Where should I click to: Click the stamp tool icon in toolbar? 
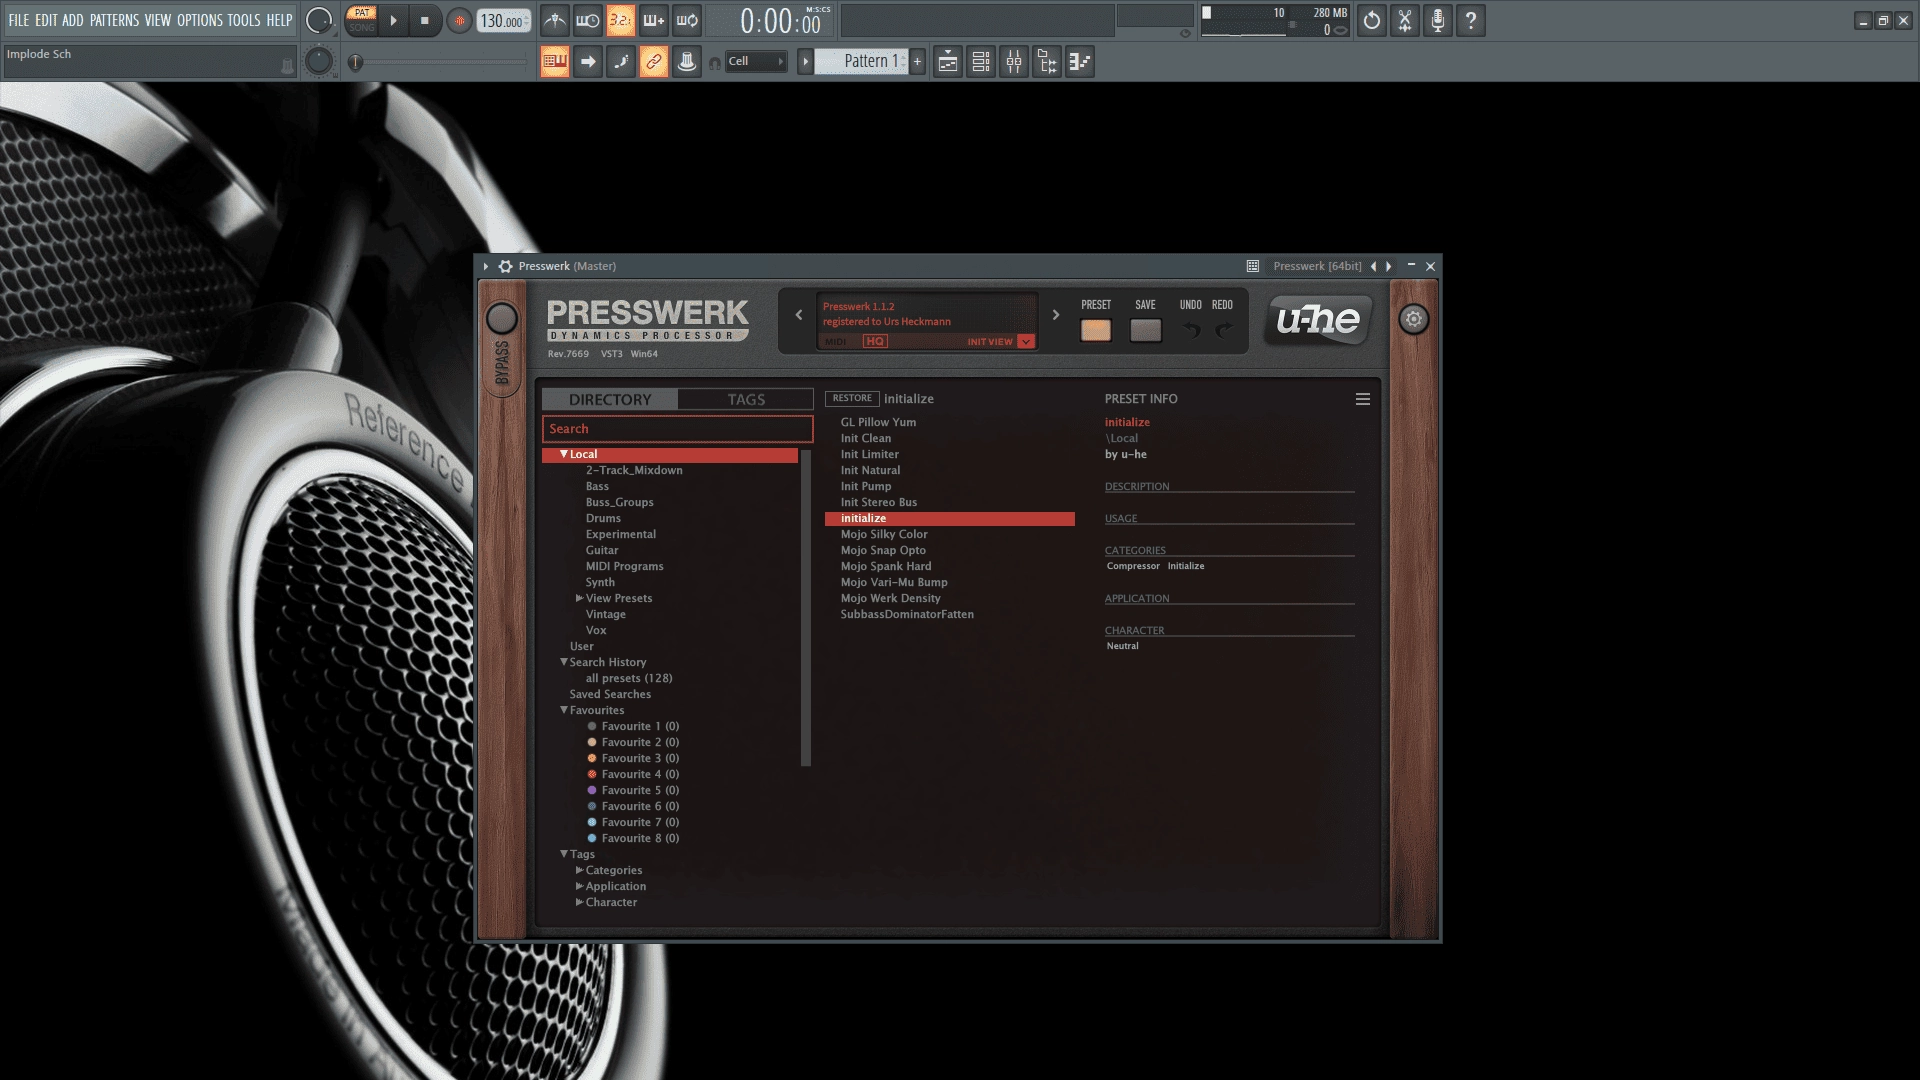[x=687, y=62]
